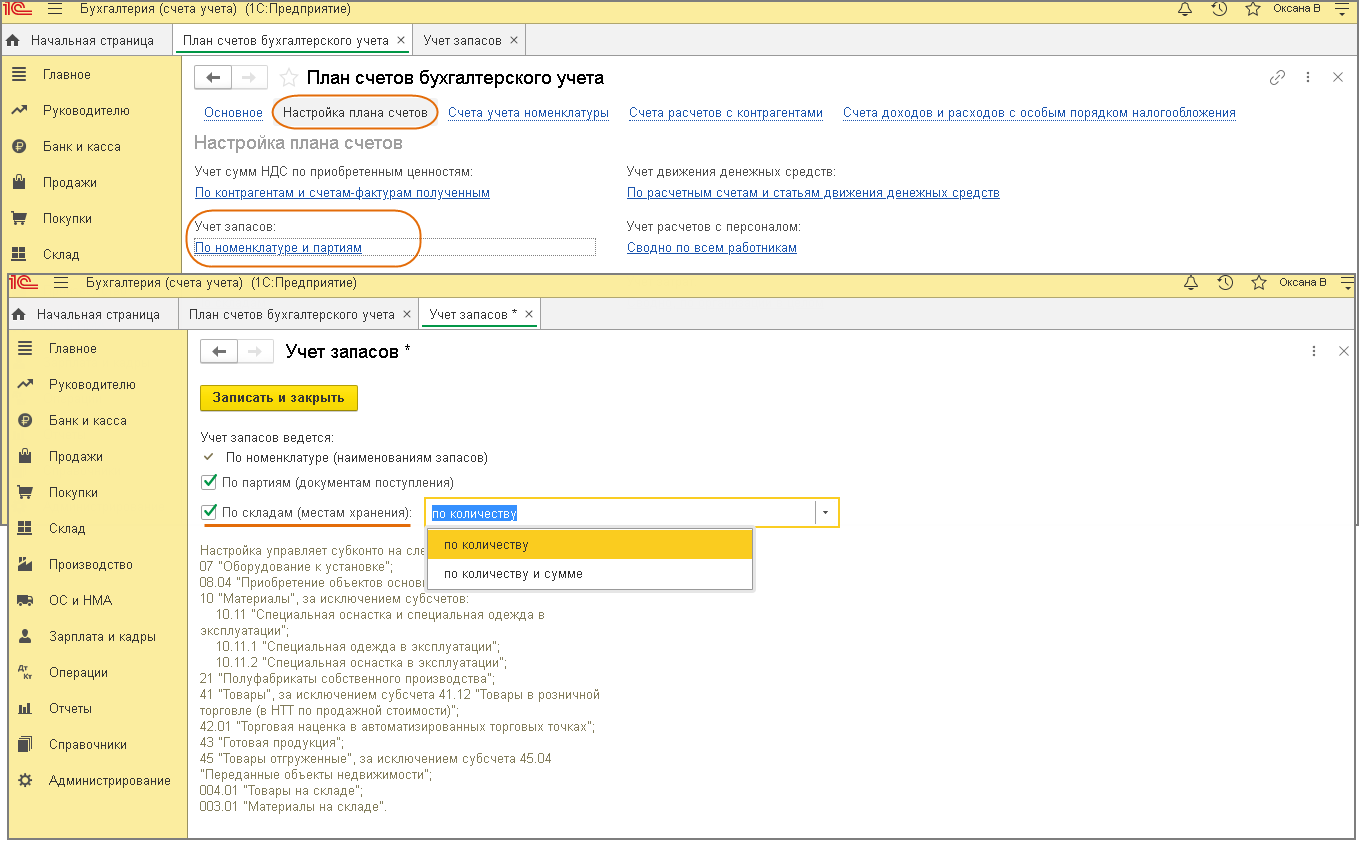Screen dimensions: 1359x842
Task: Open Склад section in lower window sidebar
Action: pos(67,529)
